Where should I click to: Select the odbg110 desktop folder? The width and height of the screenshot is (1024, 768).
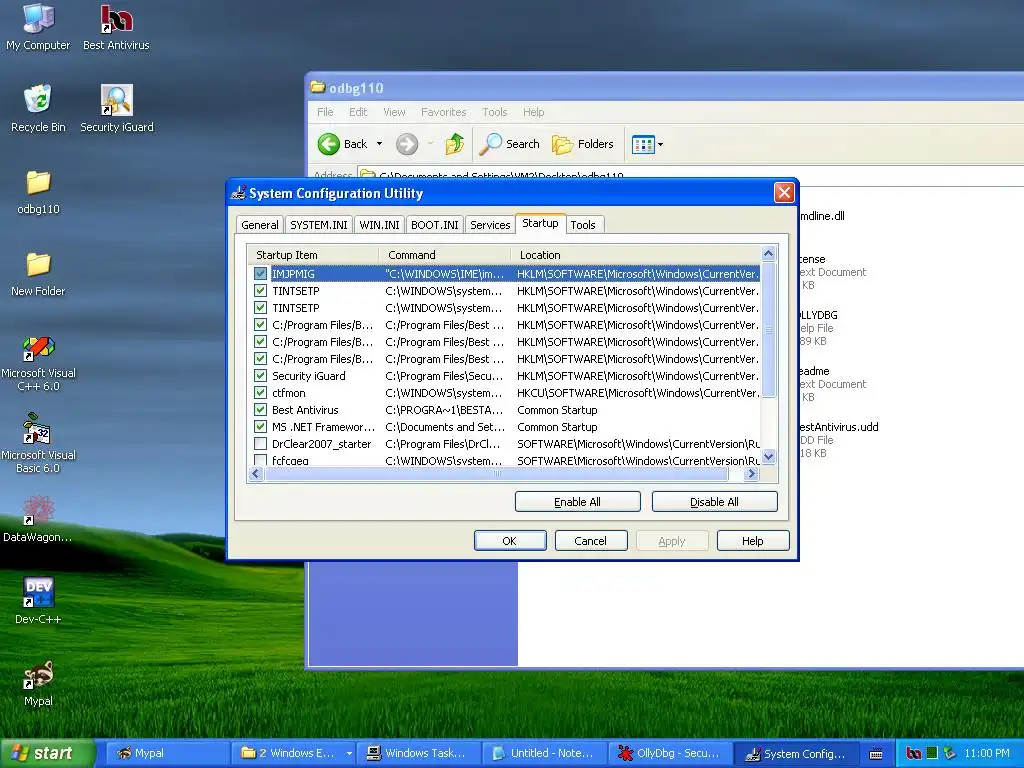(x=38, y=192)
